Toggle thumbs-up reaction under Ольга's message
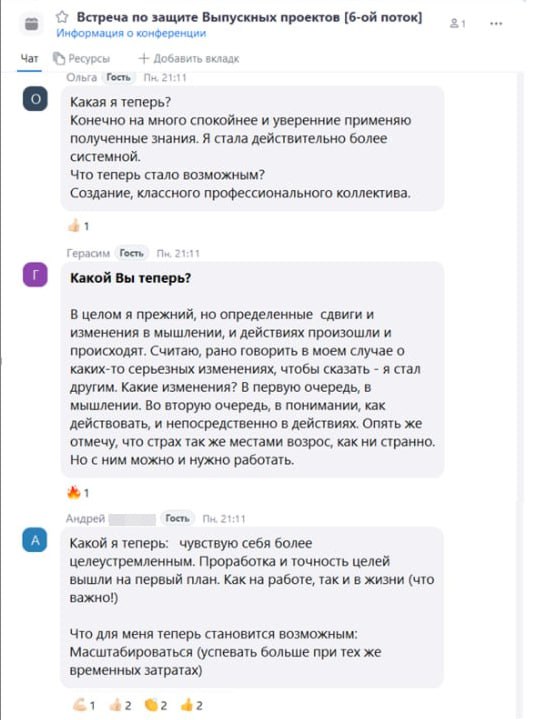Image resolution: width=553 pixels, height=720 pixels. (79, 226)
